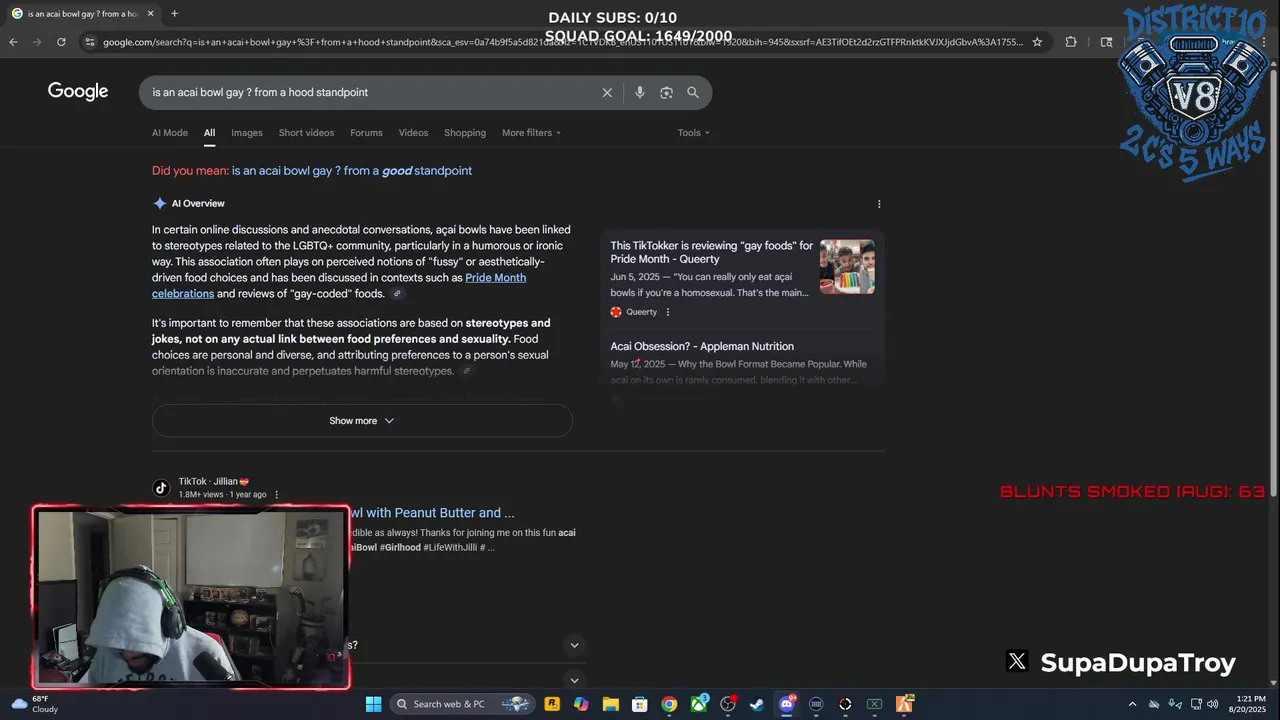1280x720 pixels.
Task: Open the volume control in system tray
Action: click(1215, 704)
